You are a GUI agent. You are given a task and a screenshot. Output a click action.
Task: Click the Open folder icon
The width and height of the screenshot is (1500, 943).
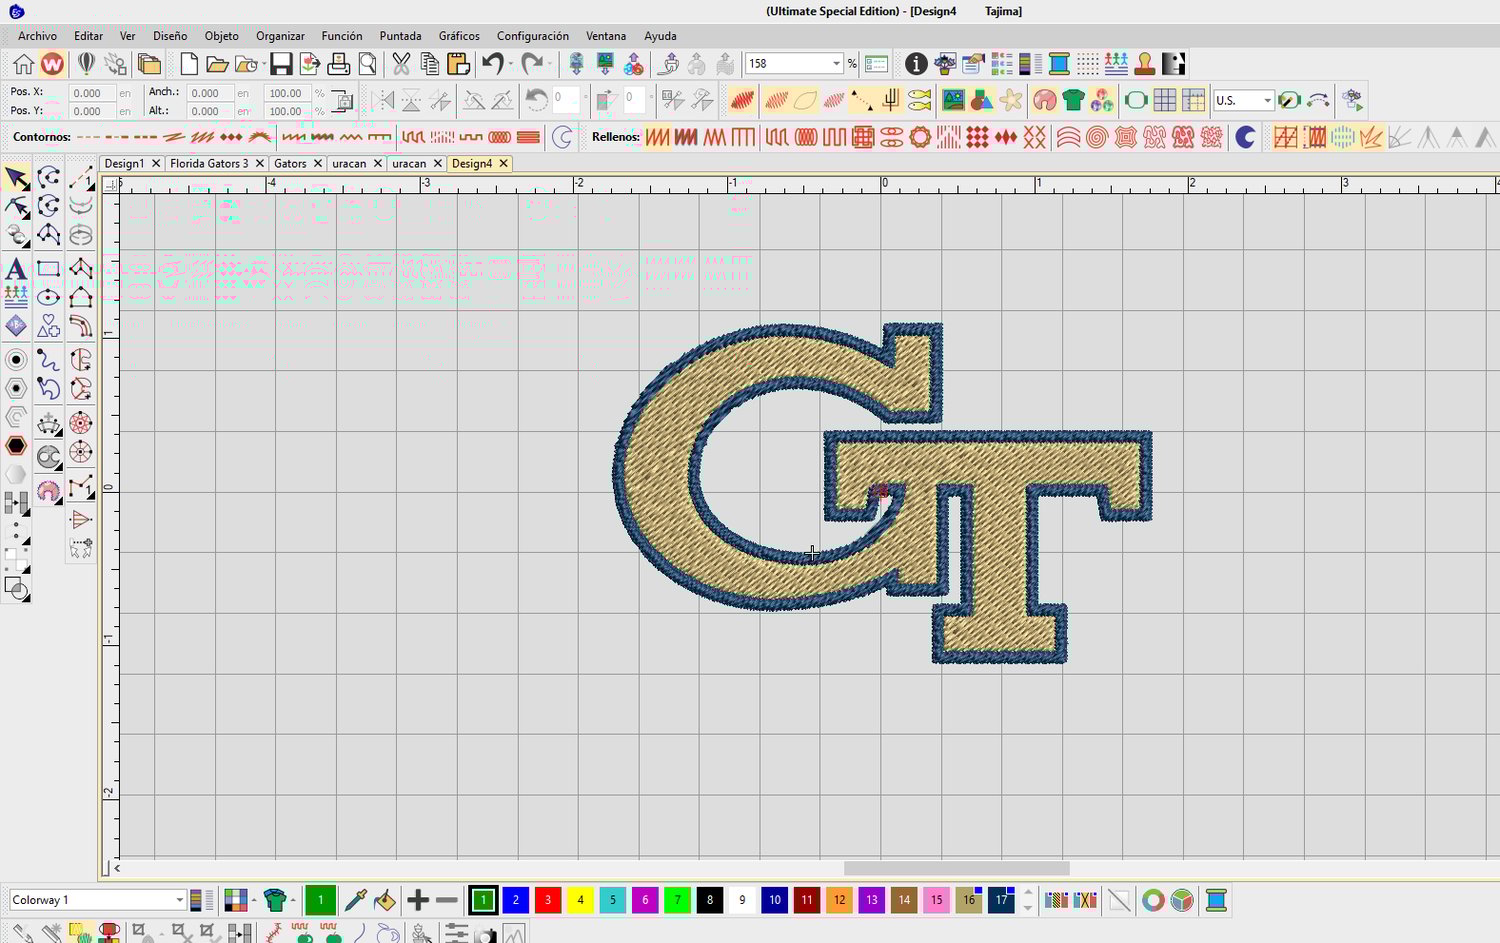[x=217, y=64]
